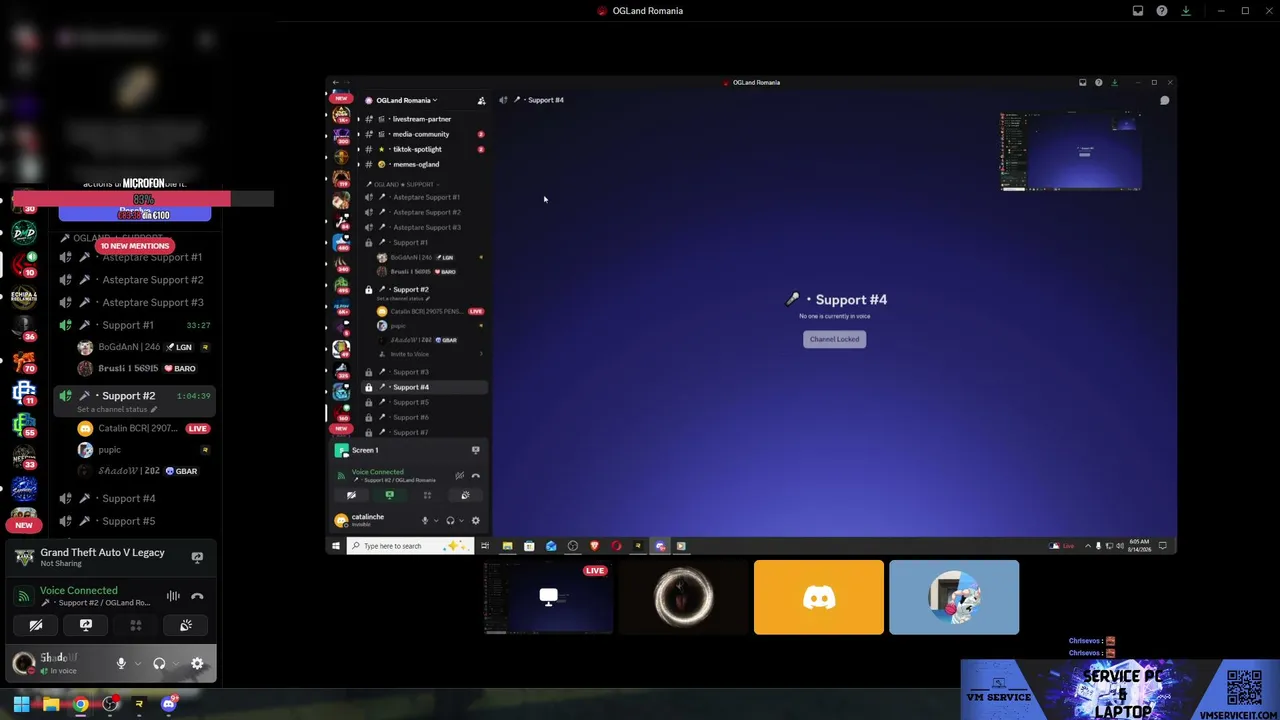Screen dimensions: 1280x720
Task: Join the Asteptare Support #1 voice channel
Action: pyautogui.click(x=135, y=257)
